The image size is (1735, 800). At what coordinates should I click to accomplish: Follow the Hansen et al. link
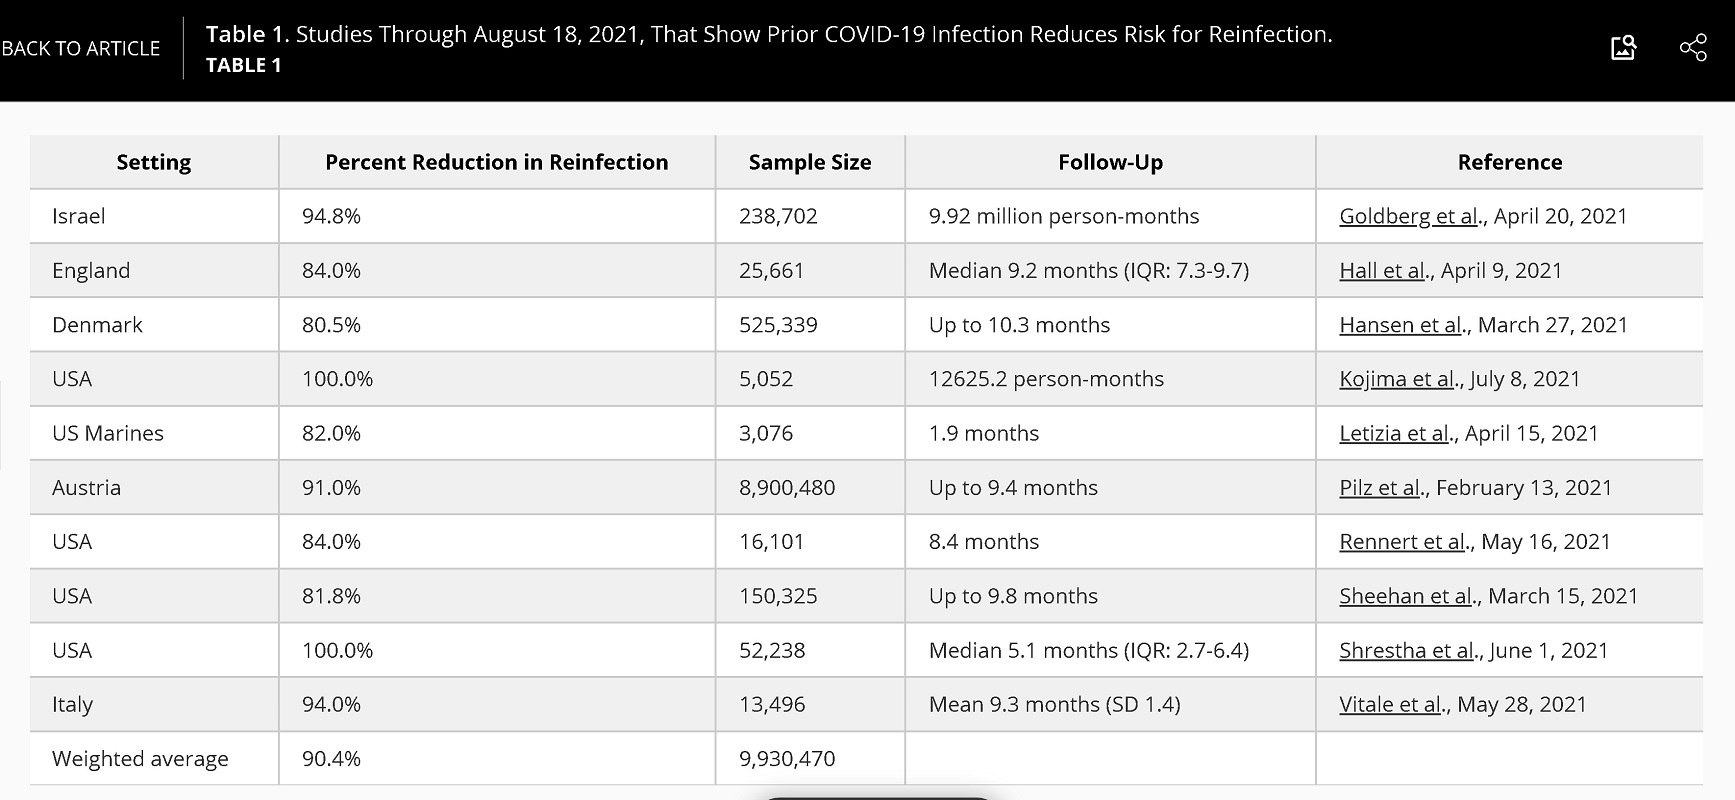pos(1402,325)
